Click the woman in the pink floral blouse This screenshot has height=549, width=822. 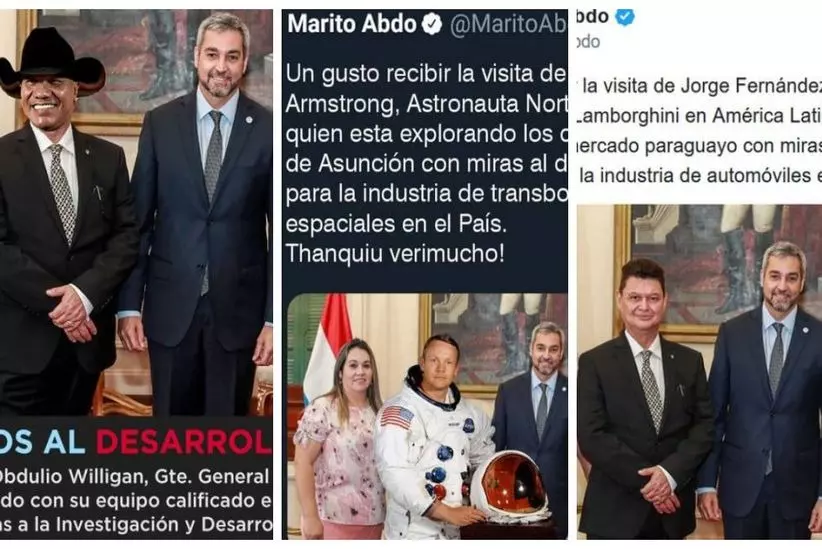340,440
